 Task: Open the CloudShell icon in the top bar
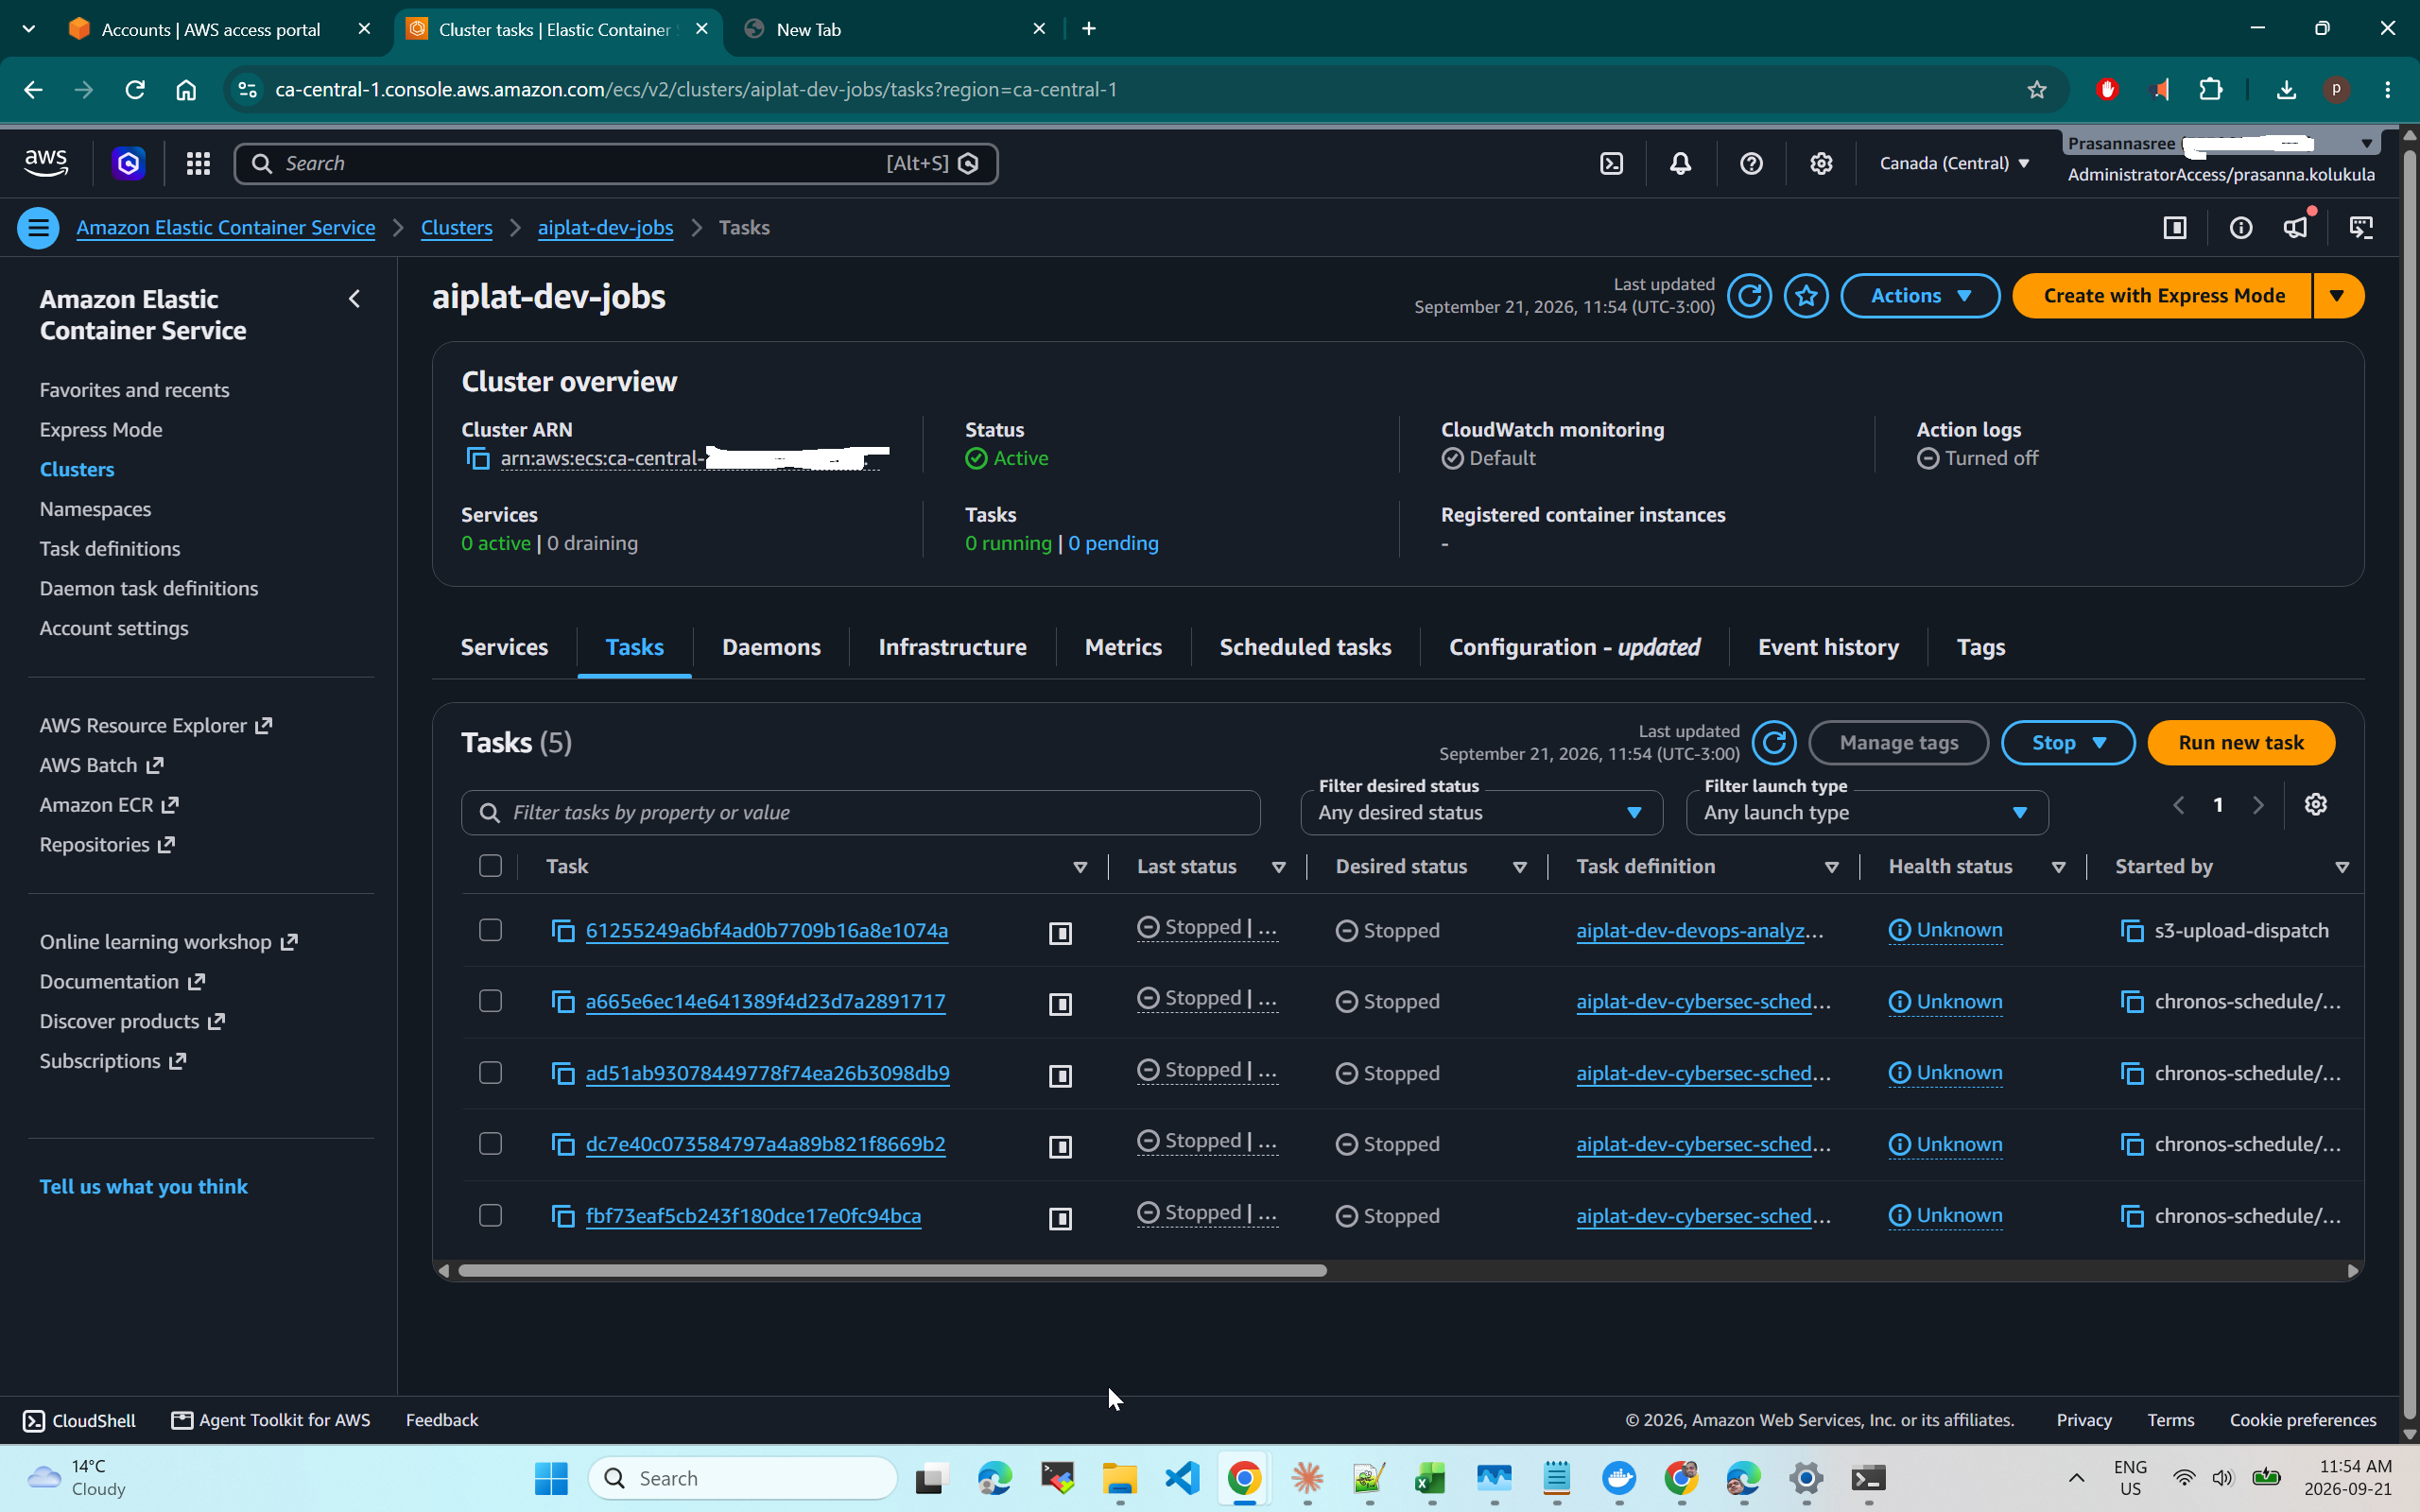tap(1611, 163)
